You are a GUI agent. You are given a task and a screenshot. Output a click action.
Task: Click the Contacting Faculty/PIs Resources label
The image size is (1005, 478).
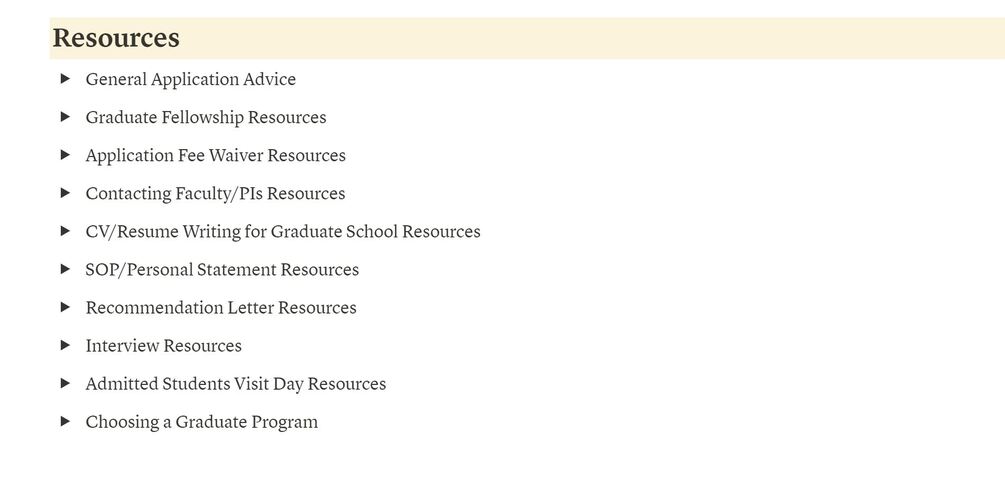pos(215,193)
